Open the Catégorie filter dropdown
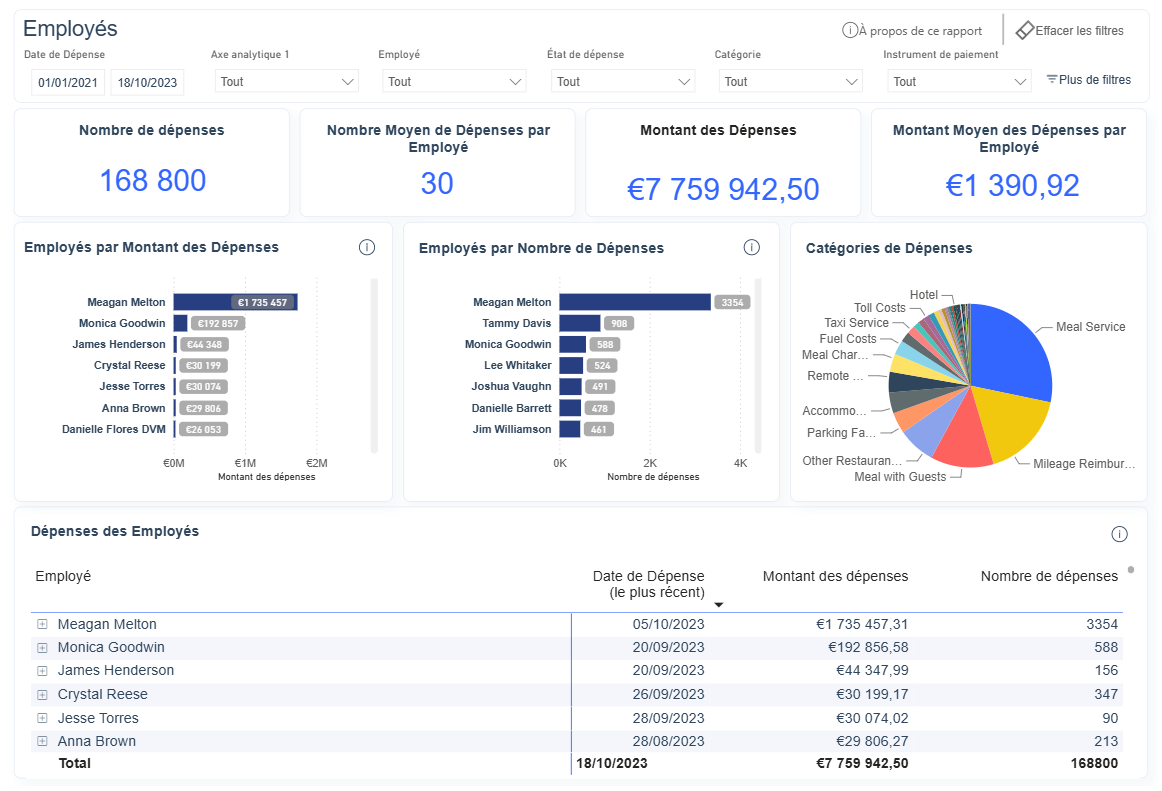1162x791 pixels. click(791, 82)
